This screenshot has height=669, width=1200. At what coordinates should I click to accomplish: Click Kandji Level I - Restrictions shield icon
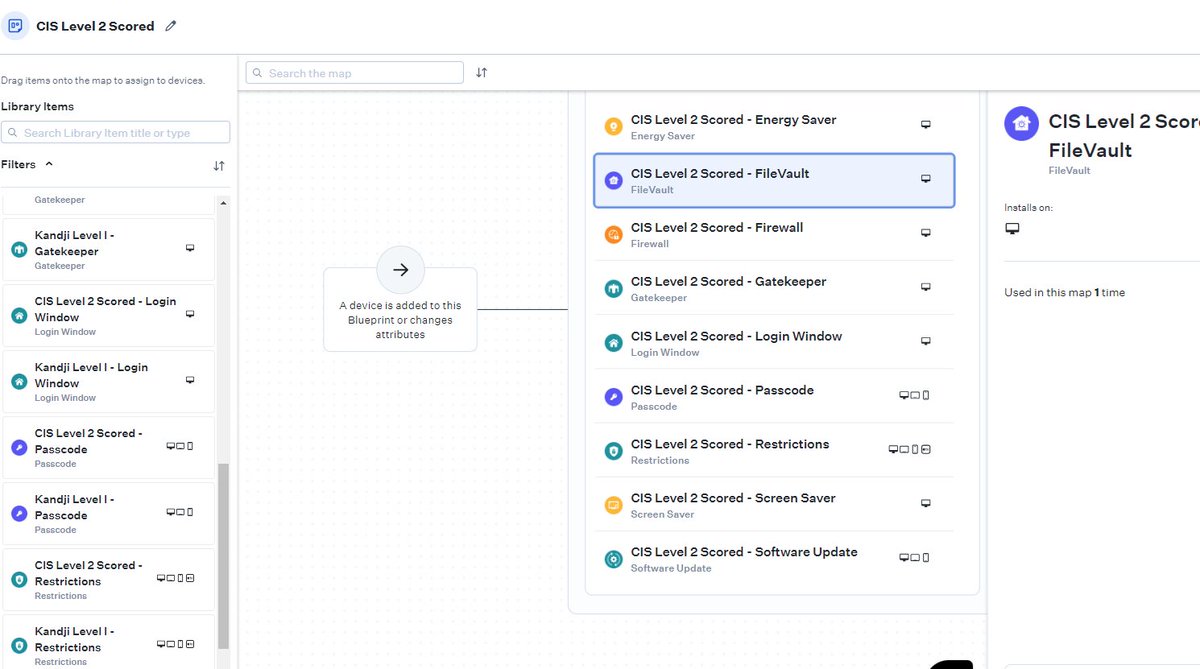tap(18, 646)
